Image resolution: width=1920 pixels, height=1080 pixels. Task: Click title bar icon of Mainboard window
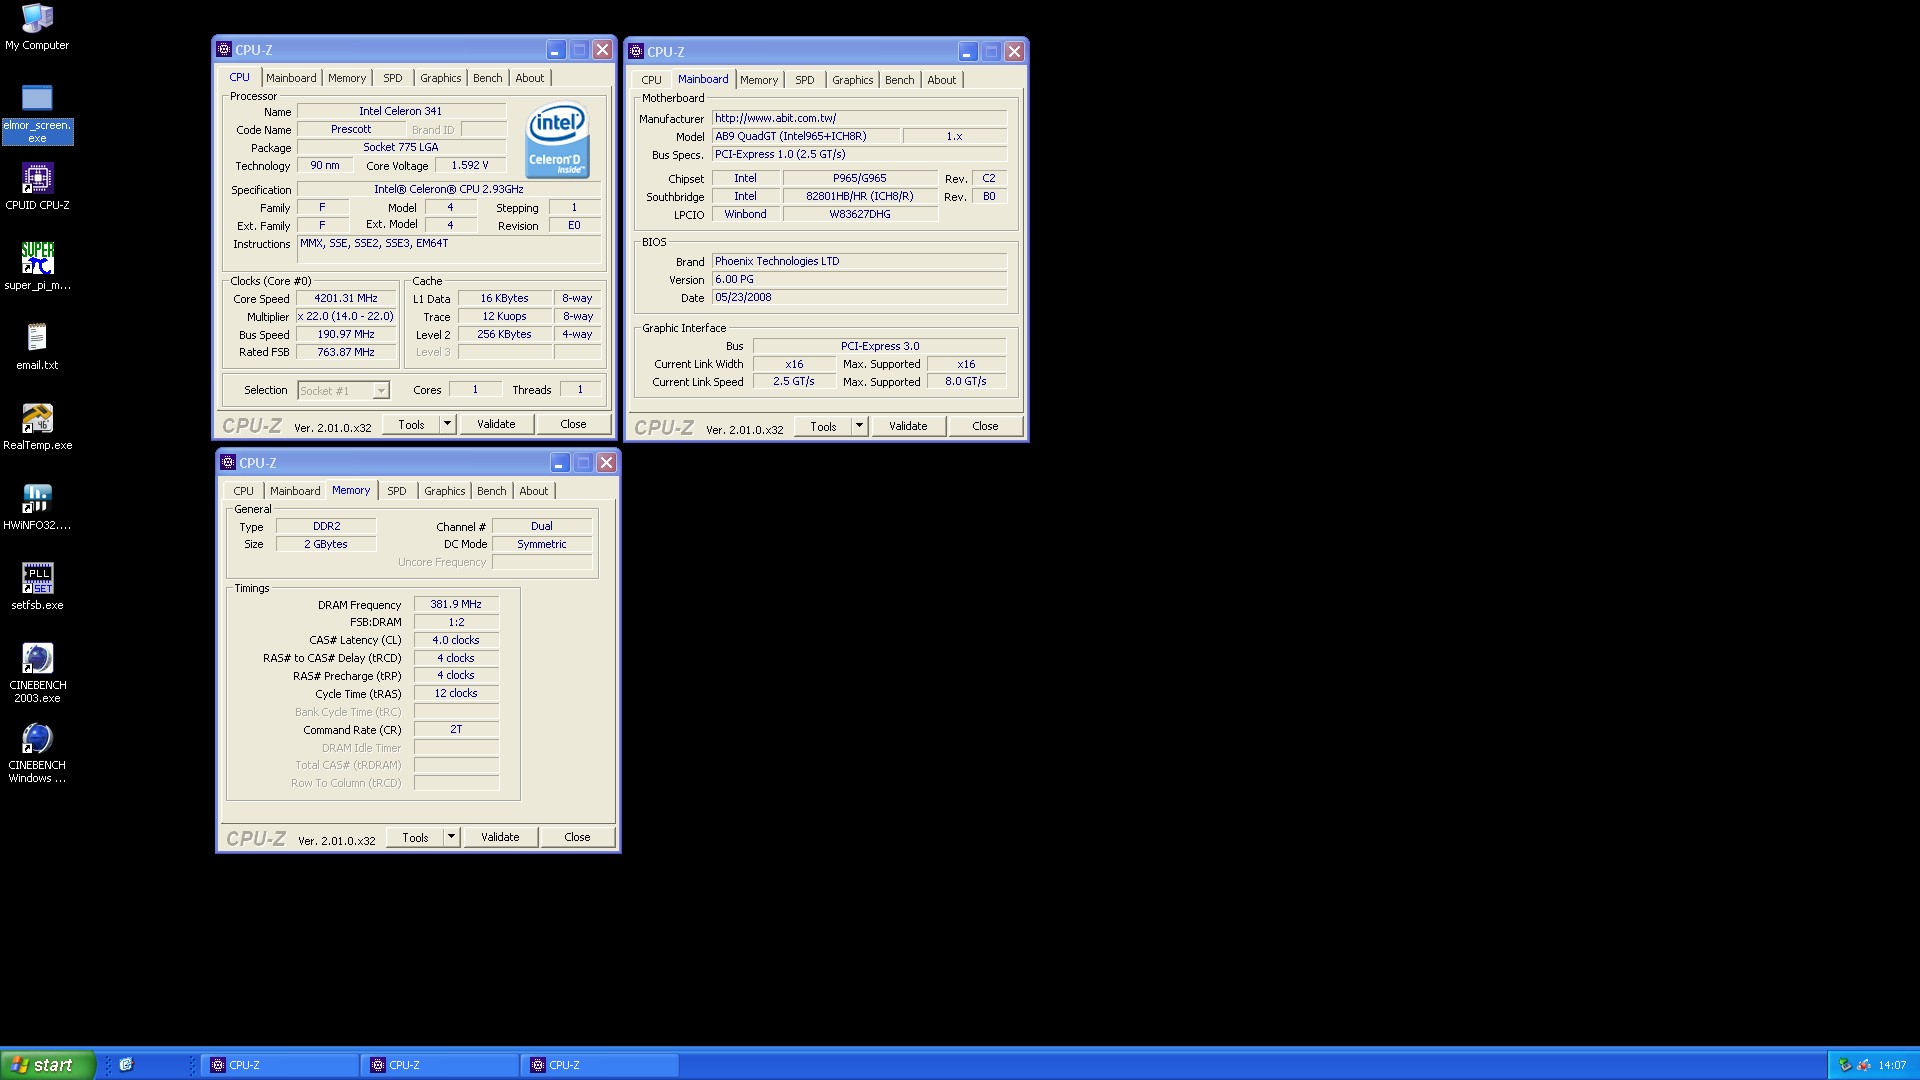(x=636, y=52)
